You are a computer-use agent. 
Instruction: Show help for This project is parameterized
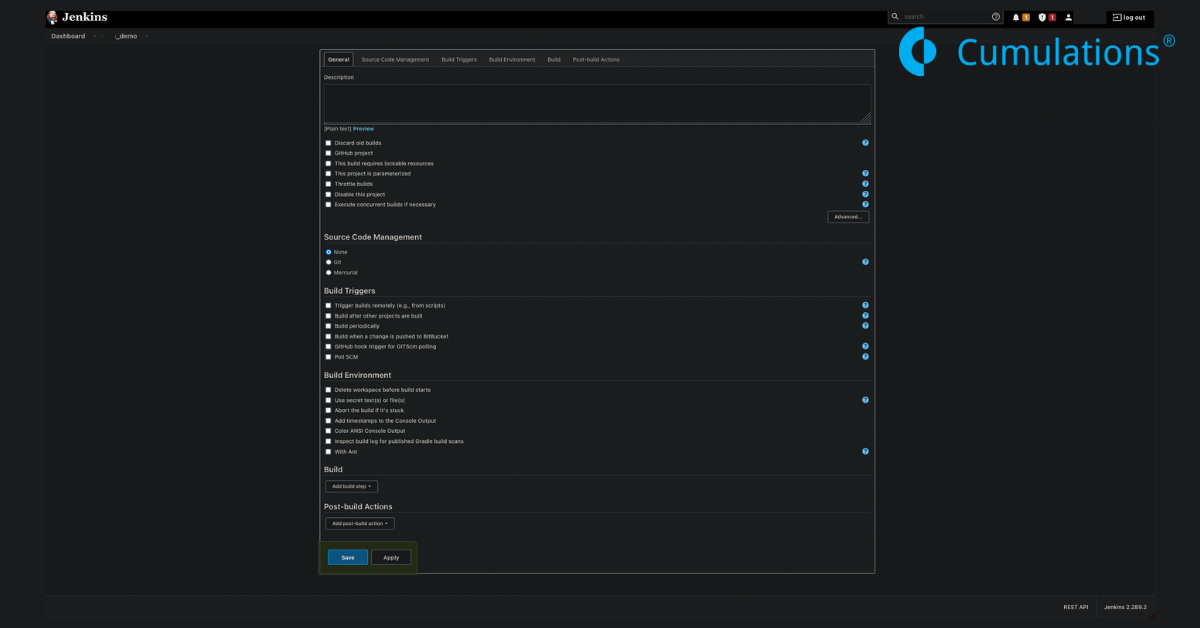[865, 173]
